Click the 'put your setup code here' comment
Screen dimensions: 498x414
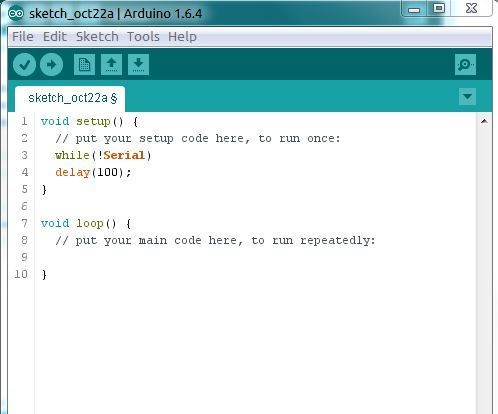coord(198,138)
